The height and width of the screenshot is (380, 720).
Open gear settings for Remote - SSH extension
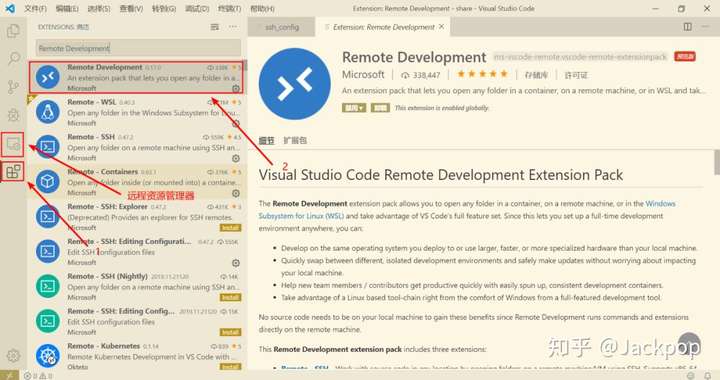pyautogui.click(x=236, y=158)
